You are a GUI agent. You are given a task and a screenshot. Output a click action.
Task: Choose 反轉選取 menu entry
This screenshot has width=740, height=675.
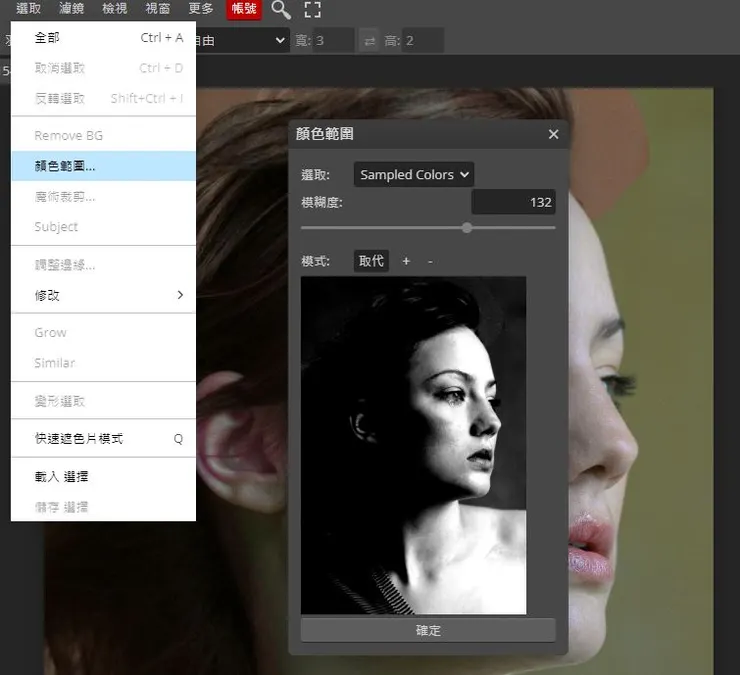(x=103, y=98)
